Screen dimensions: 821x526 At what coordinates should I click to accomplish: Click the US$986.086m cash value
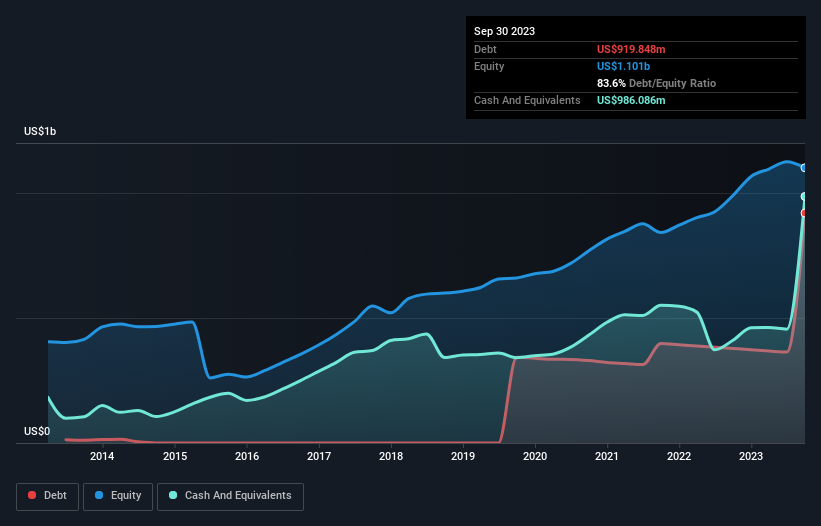(631, 100)
